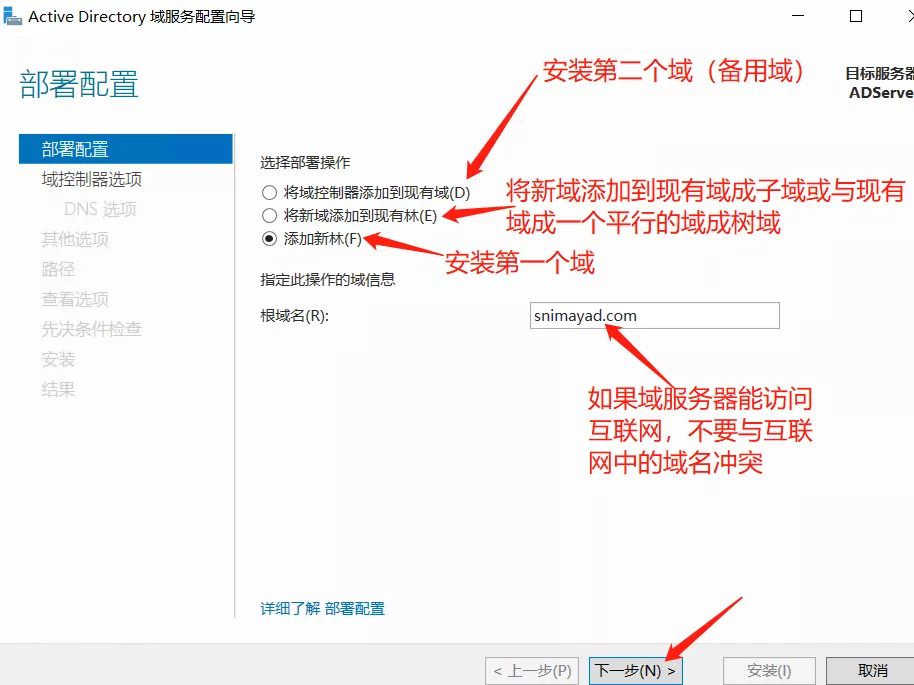
Task: Select 查看选项 in the sidebar
Action: click(x=75, y=299)
